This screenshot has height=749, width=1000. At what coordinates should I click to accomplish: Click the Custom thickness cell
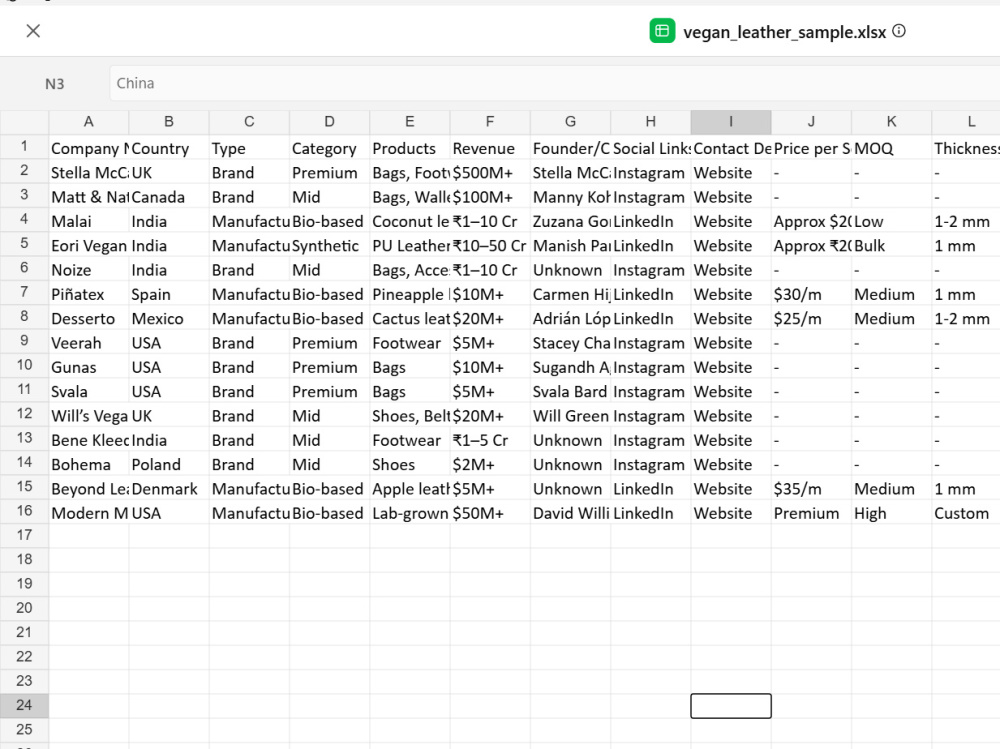966,513
